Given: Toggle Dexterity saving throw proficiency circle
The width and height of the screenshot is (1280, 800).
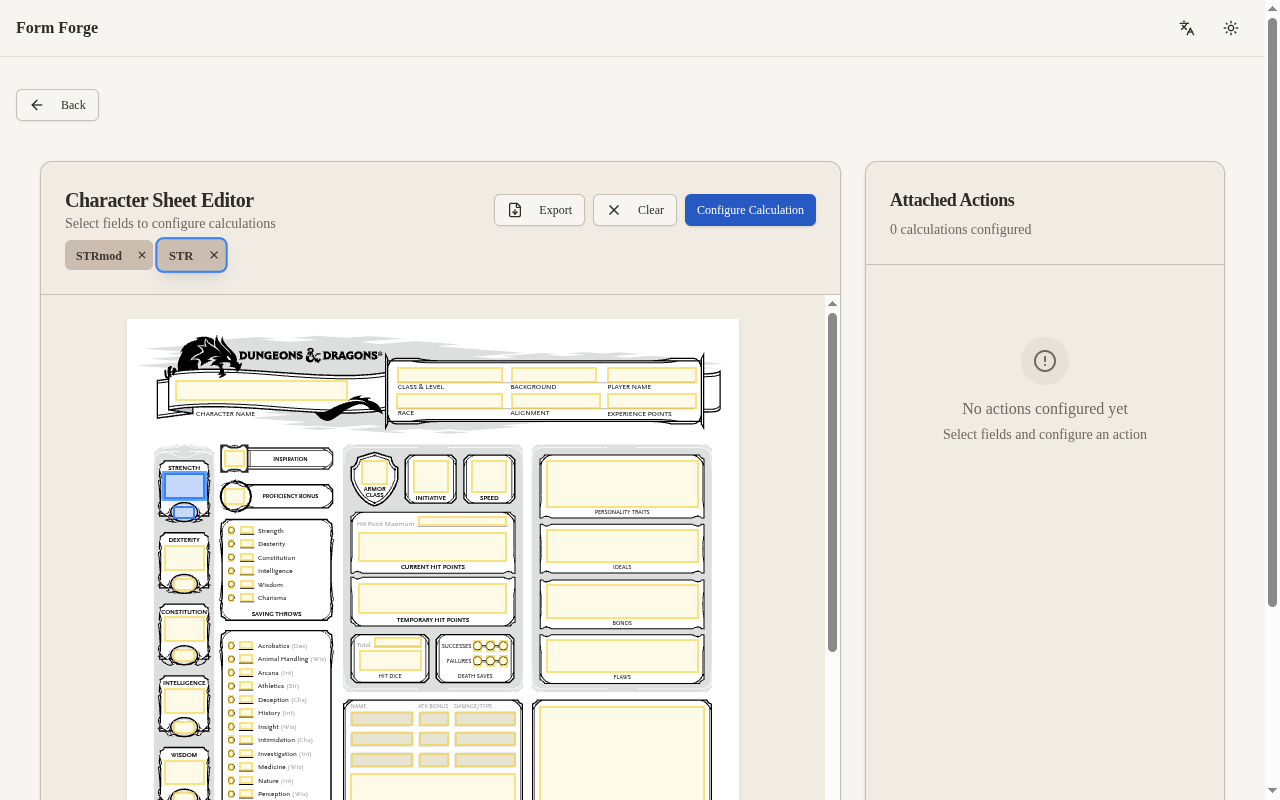Looking at the screenshot, I should coord(231,544).
